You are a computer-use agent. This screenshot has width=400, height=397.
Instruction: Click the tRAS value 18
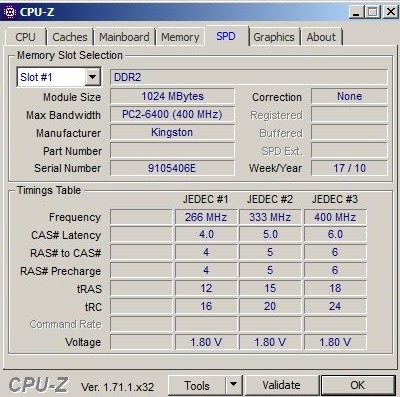[335, 288]
